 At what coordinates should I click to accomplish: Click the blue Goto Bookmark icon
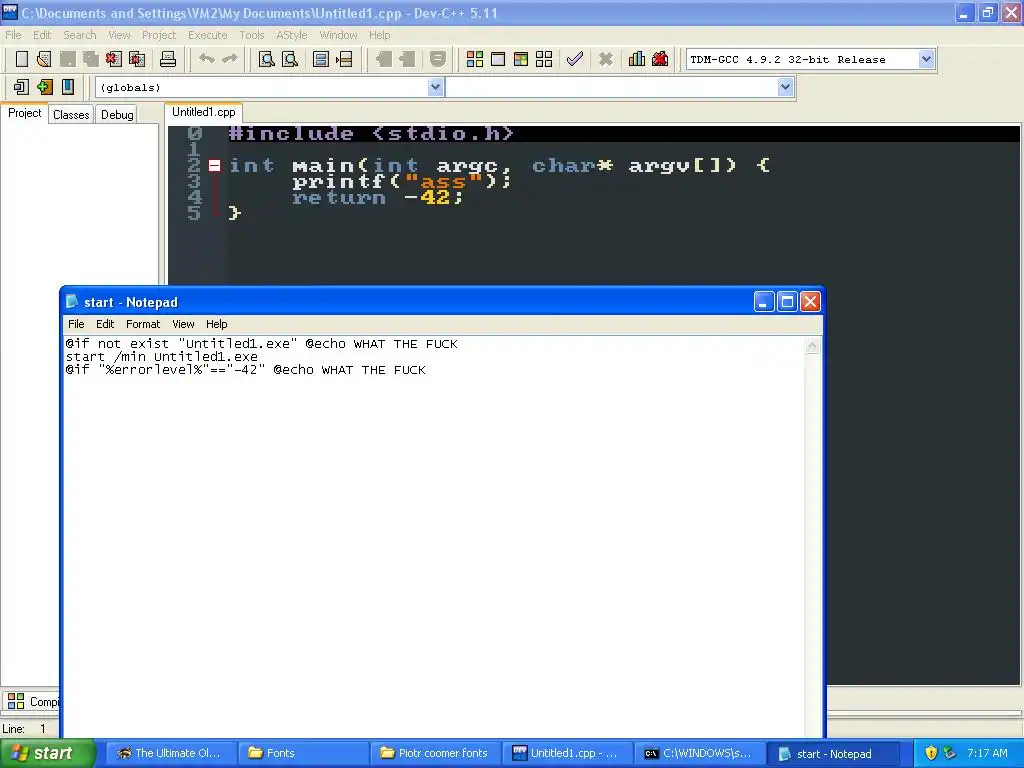[67, 87]
